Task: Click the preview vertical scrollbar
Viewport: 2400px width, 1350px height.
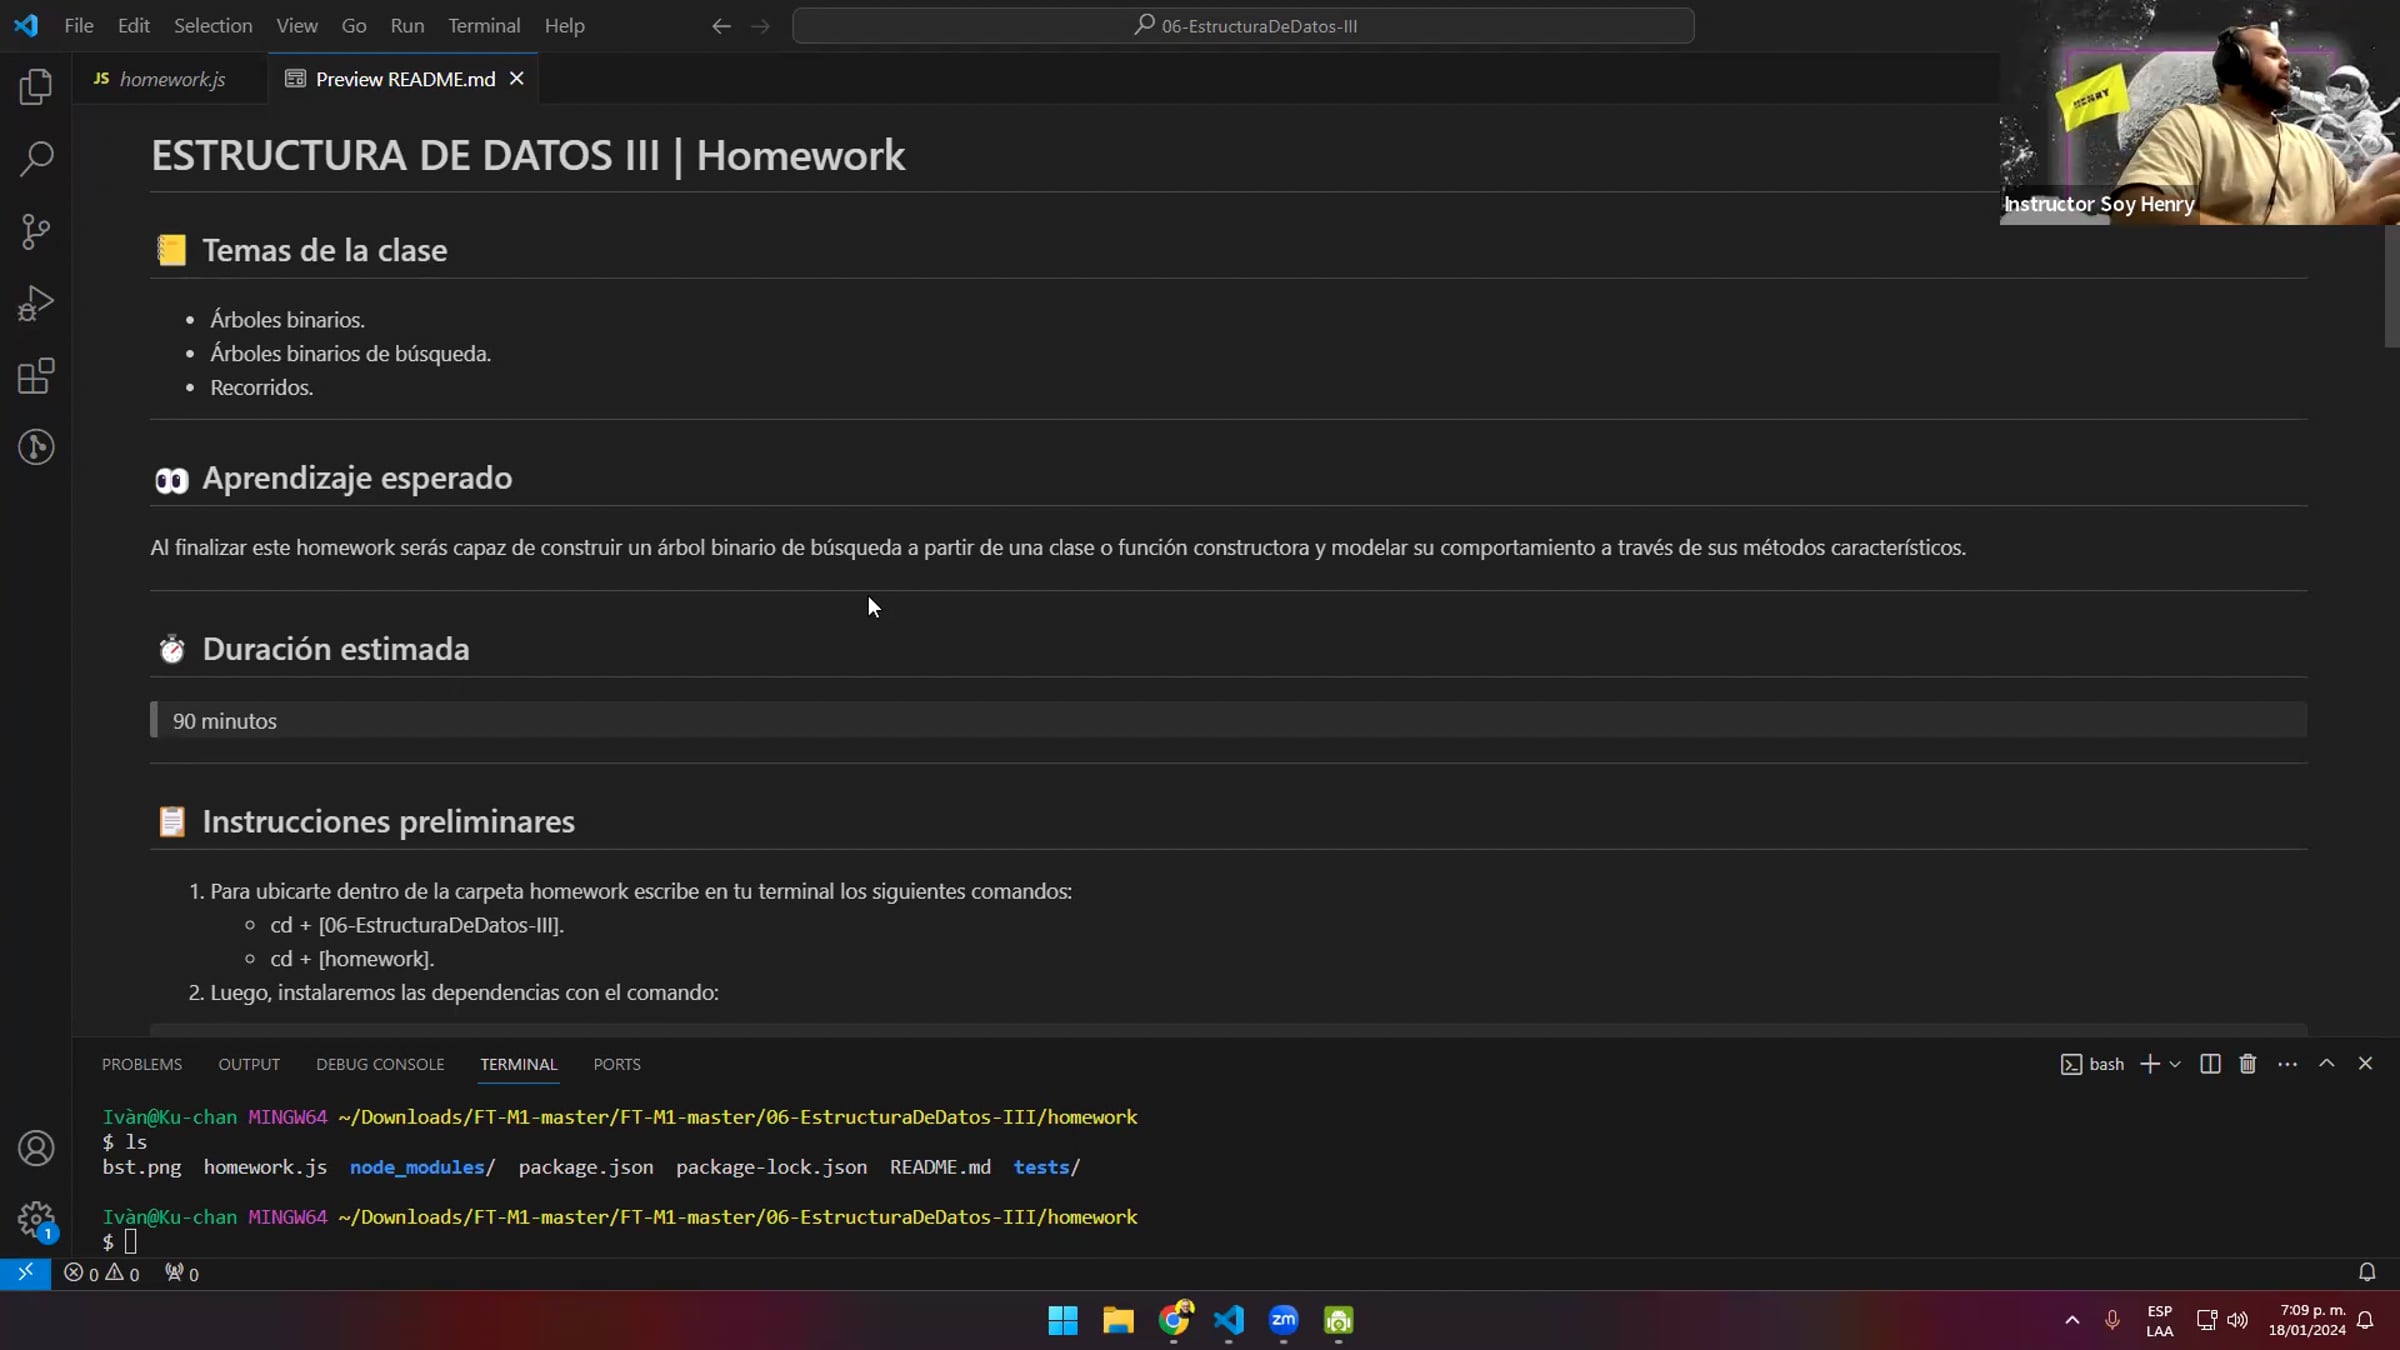Action: [x=2391, y=287]
